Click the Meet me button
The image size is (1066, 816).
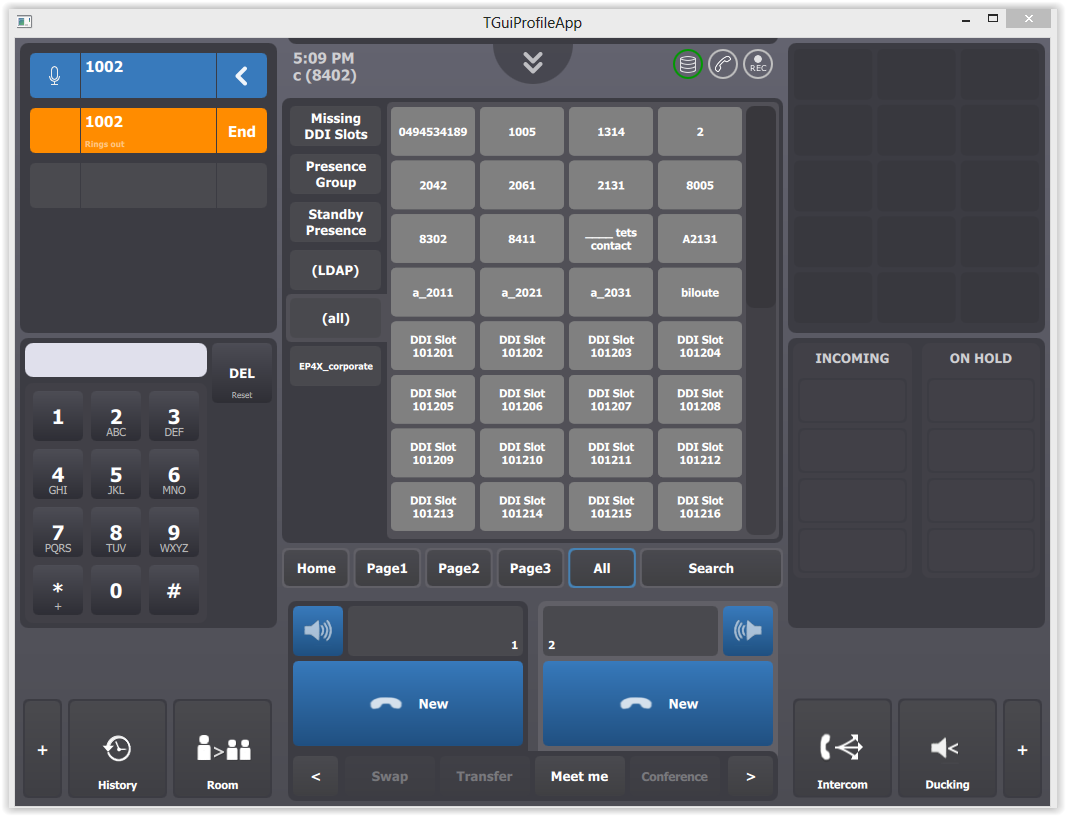tap(579, 777)
